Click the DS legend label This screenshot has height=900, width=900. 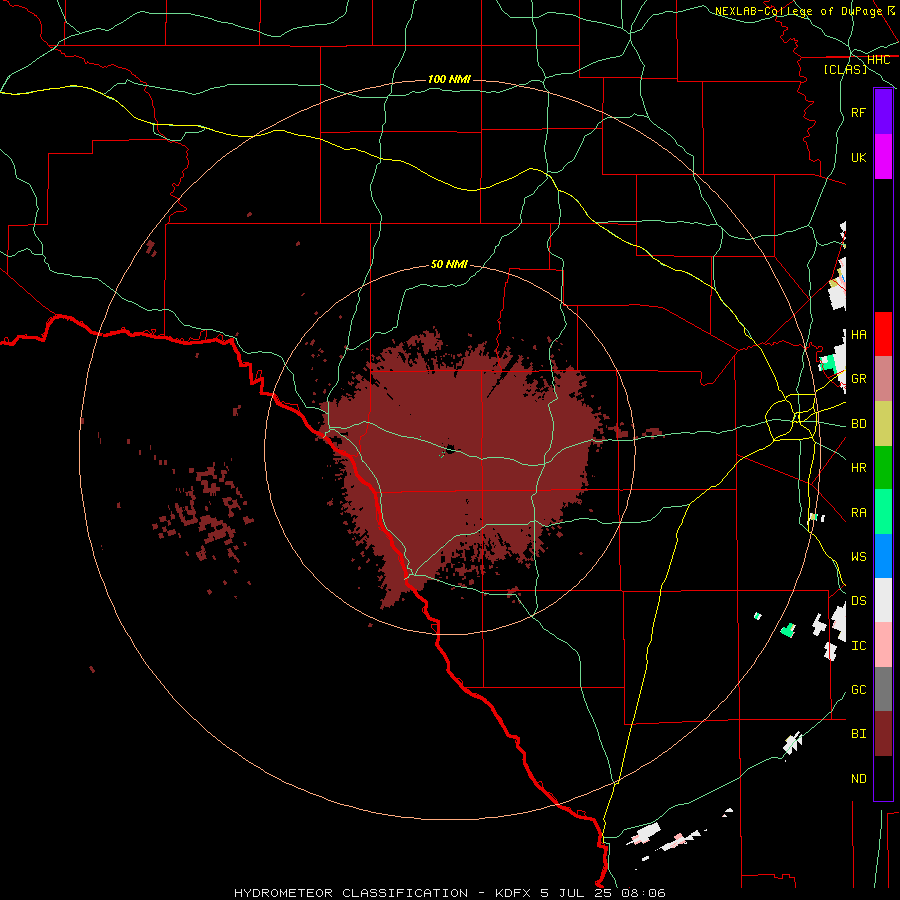[858, 601]
